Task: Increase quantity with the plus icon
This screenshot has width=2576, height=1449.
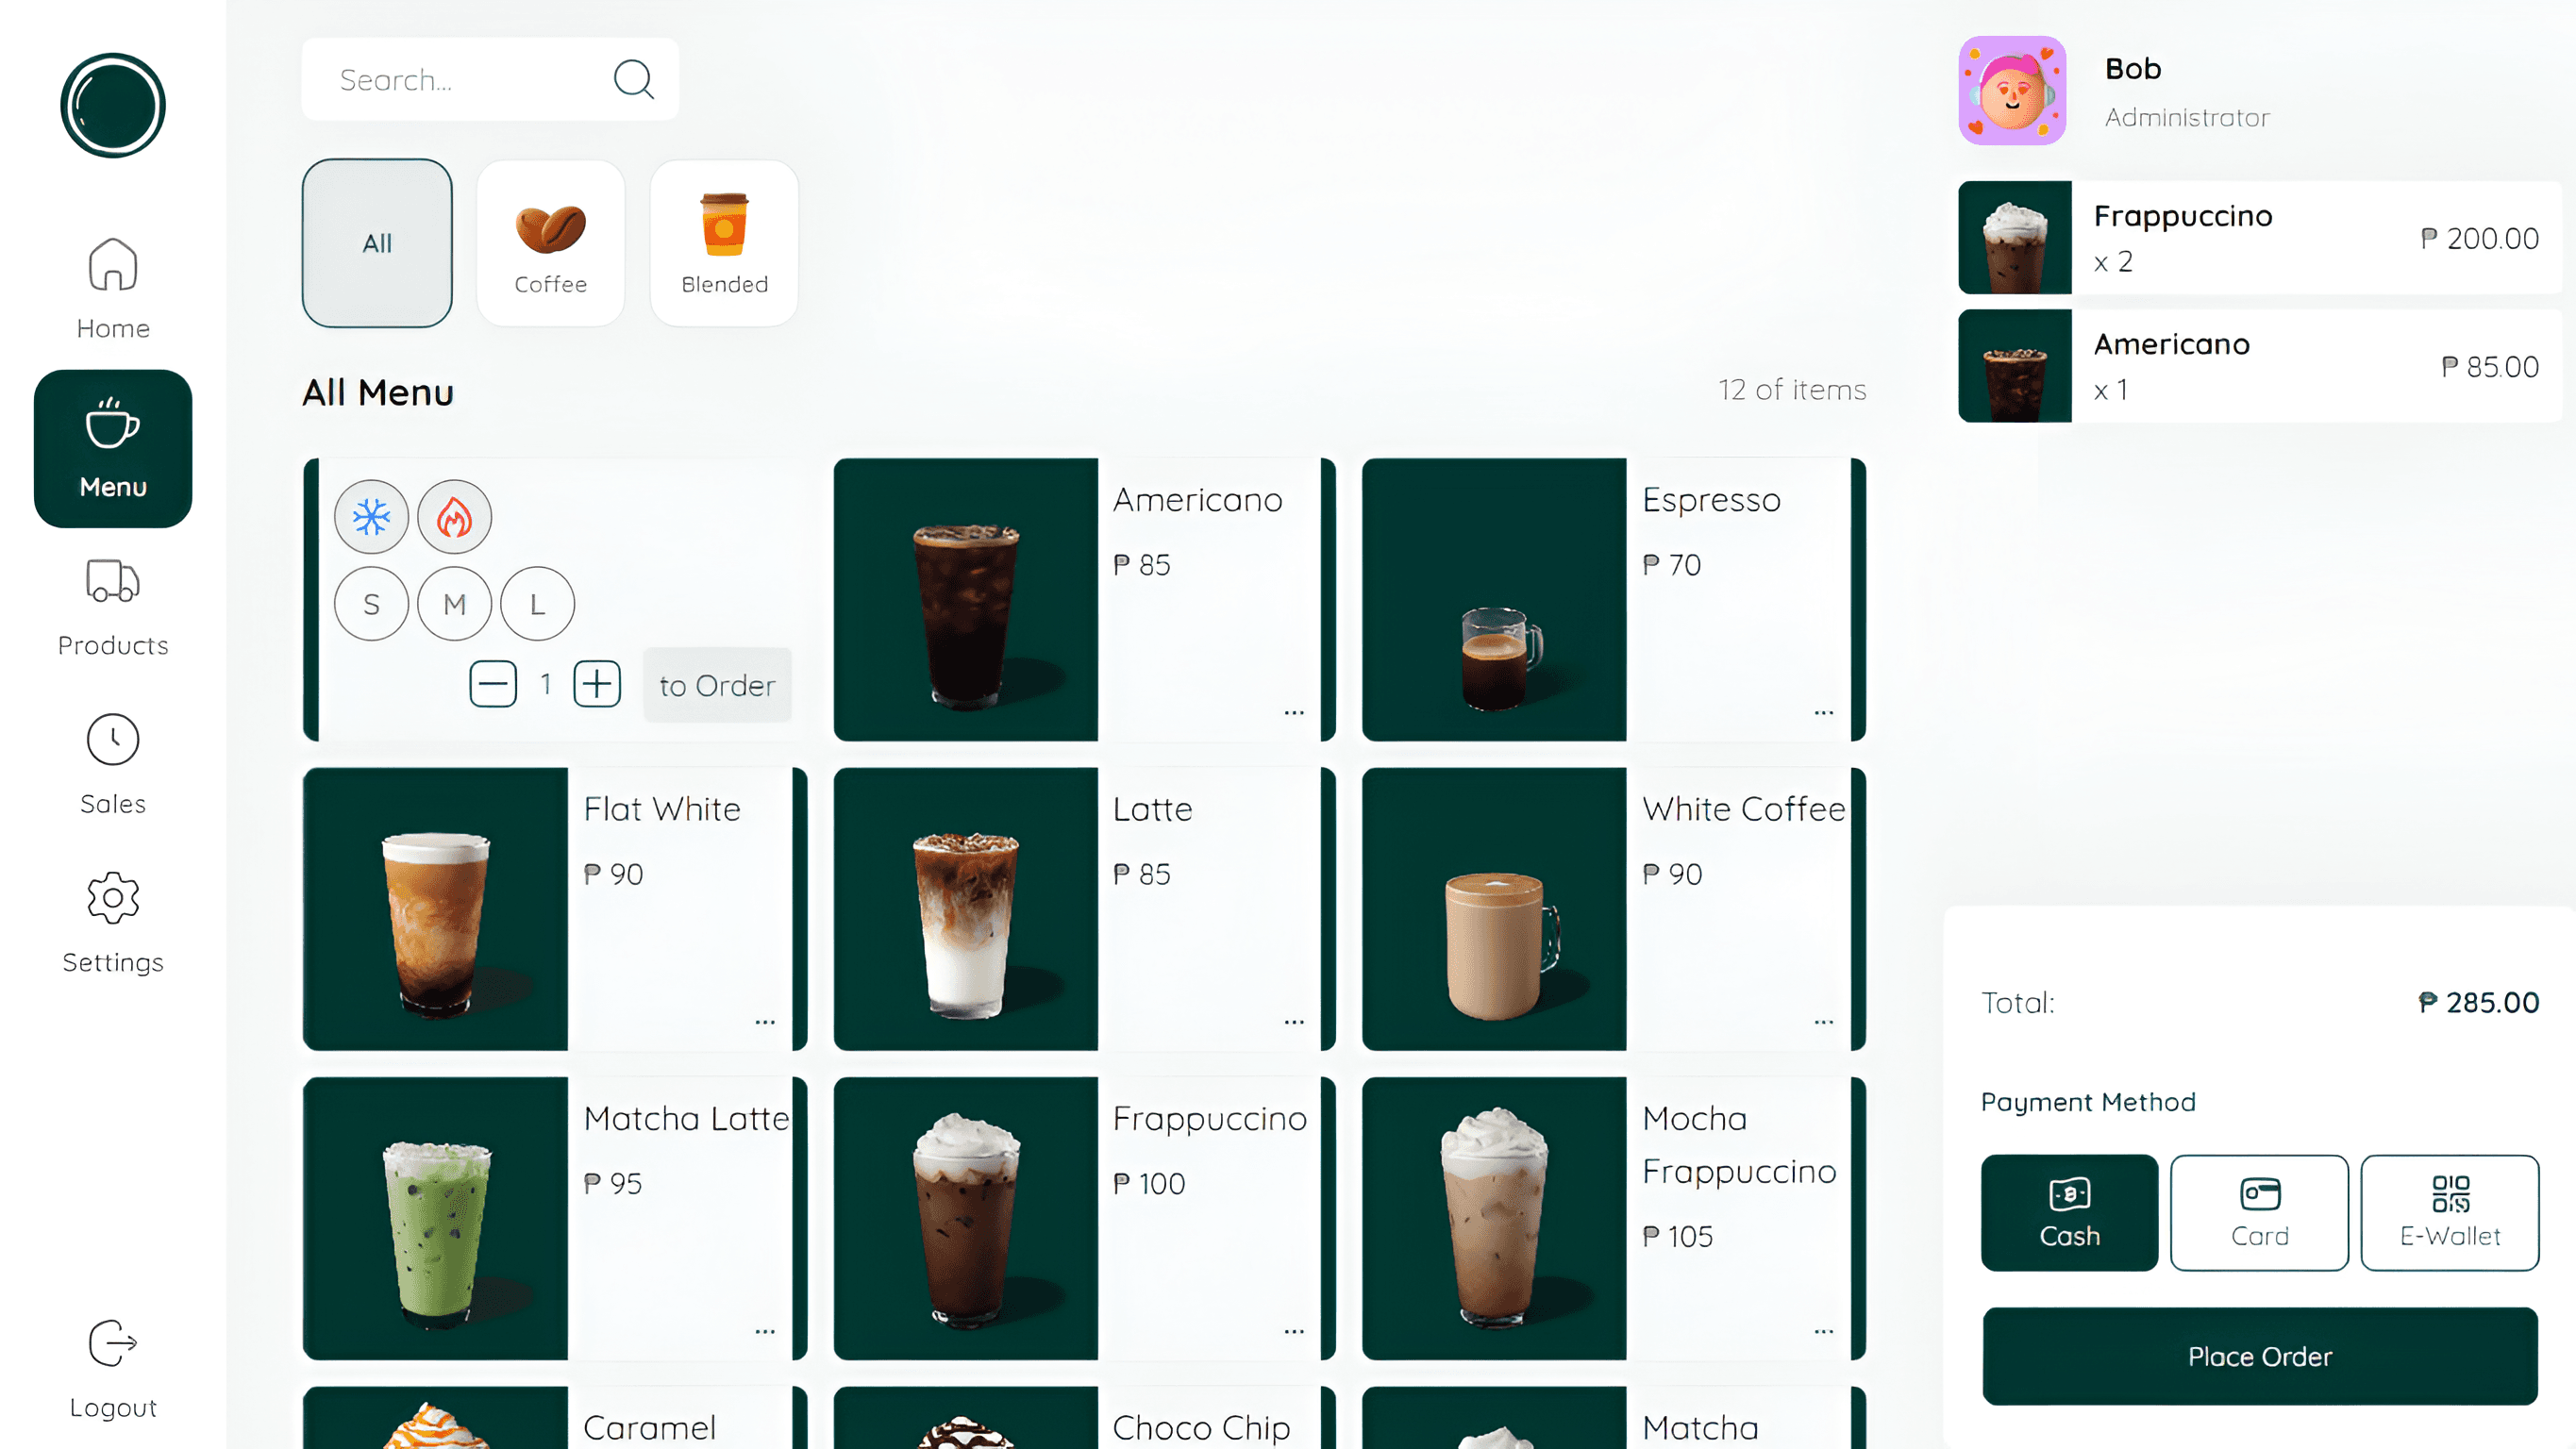Action: point(597,684)
